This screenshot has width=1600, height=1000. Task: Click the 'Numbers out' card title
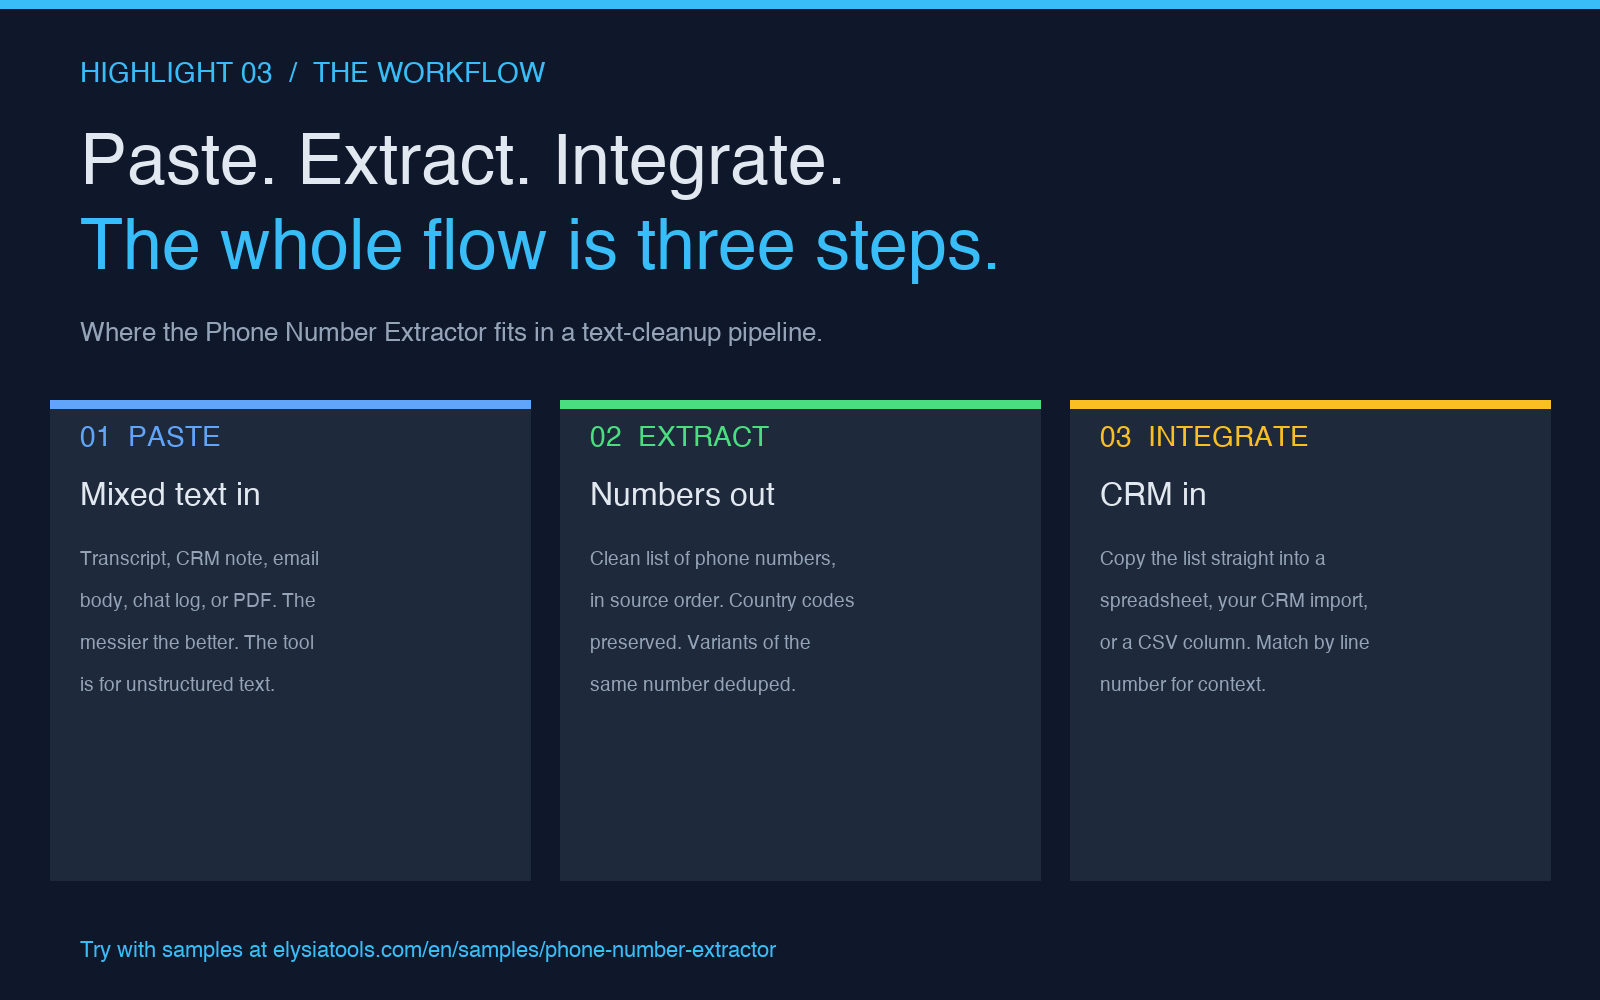(682, 494)
